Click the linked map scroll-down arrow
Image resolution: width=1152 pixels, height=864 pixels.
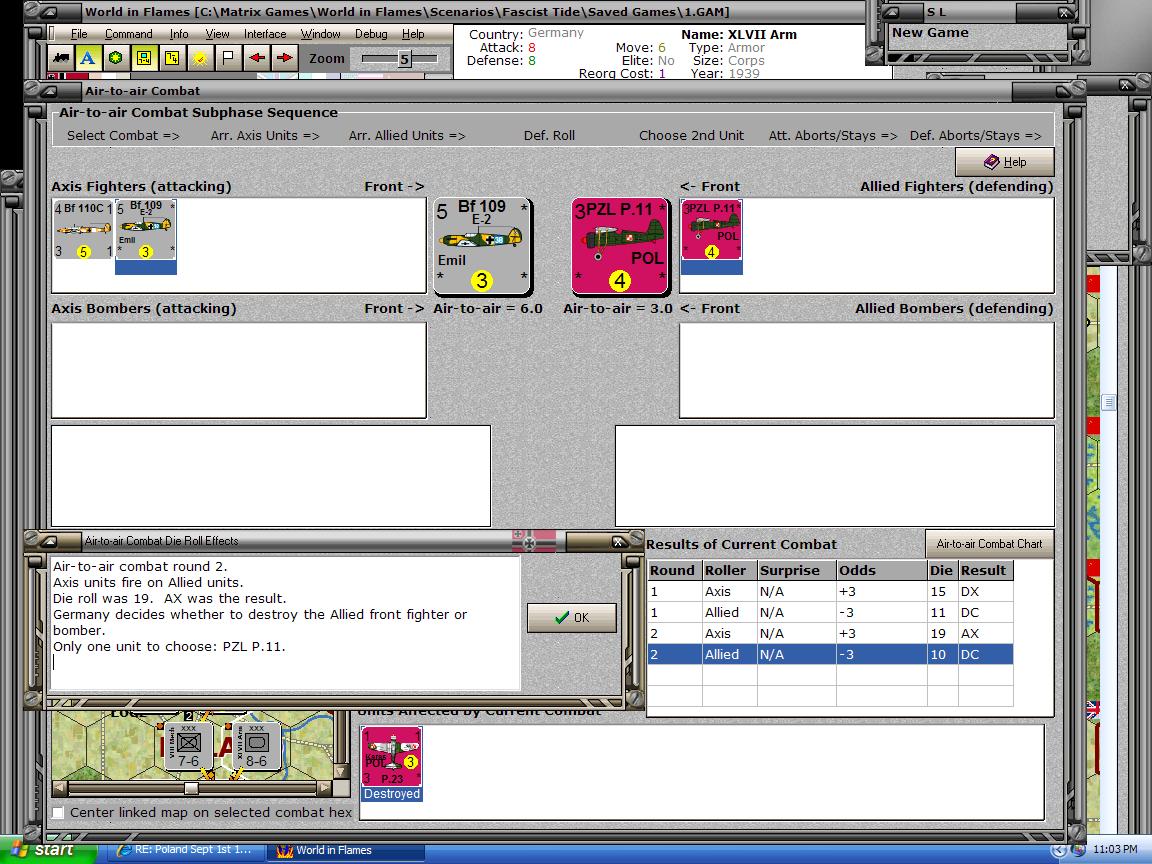point(340,771)
